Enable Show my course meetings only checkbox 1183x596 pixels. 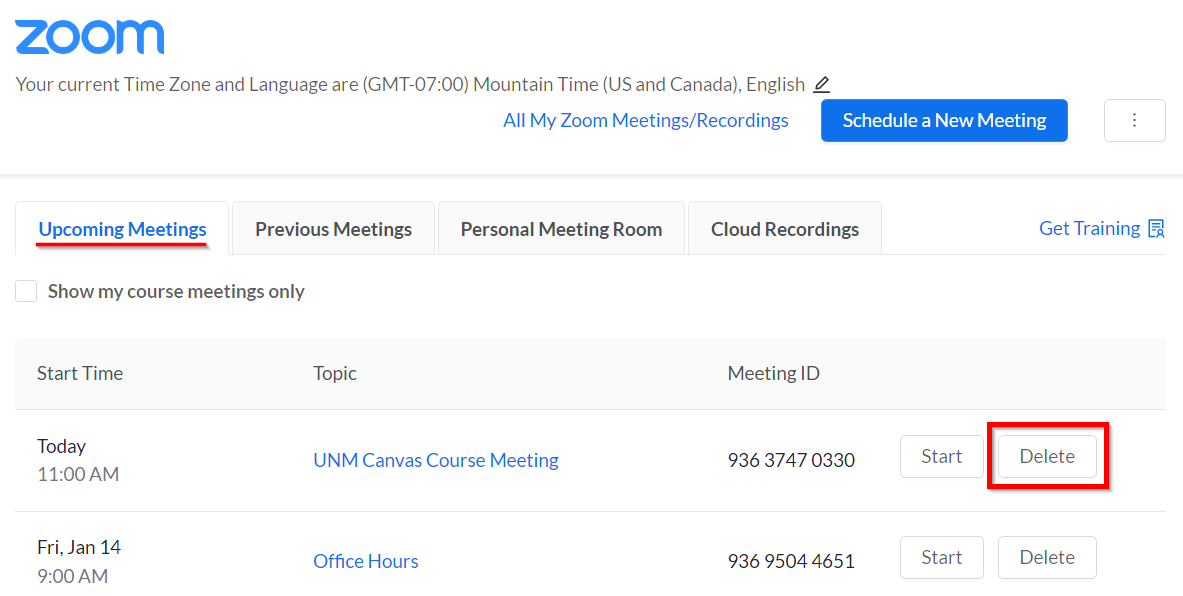pyautogui.click(x=27, y=292)
